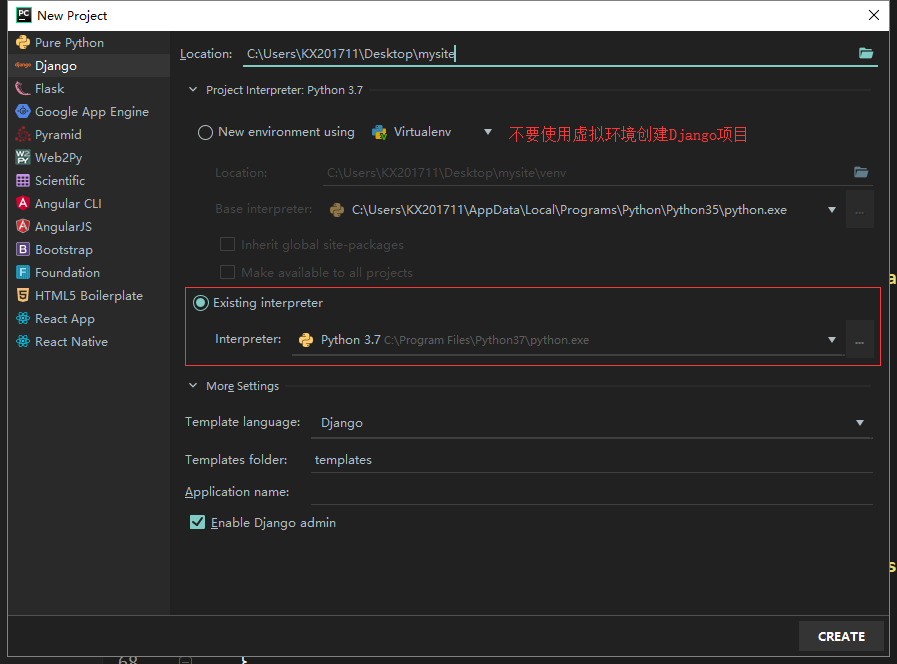Click the Templates folder field
Viewport: 897px width, 664px height.
[592, 460]
